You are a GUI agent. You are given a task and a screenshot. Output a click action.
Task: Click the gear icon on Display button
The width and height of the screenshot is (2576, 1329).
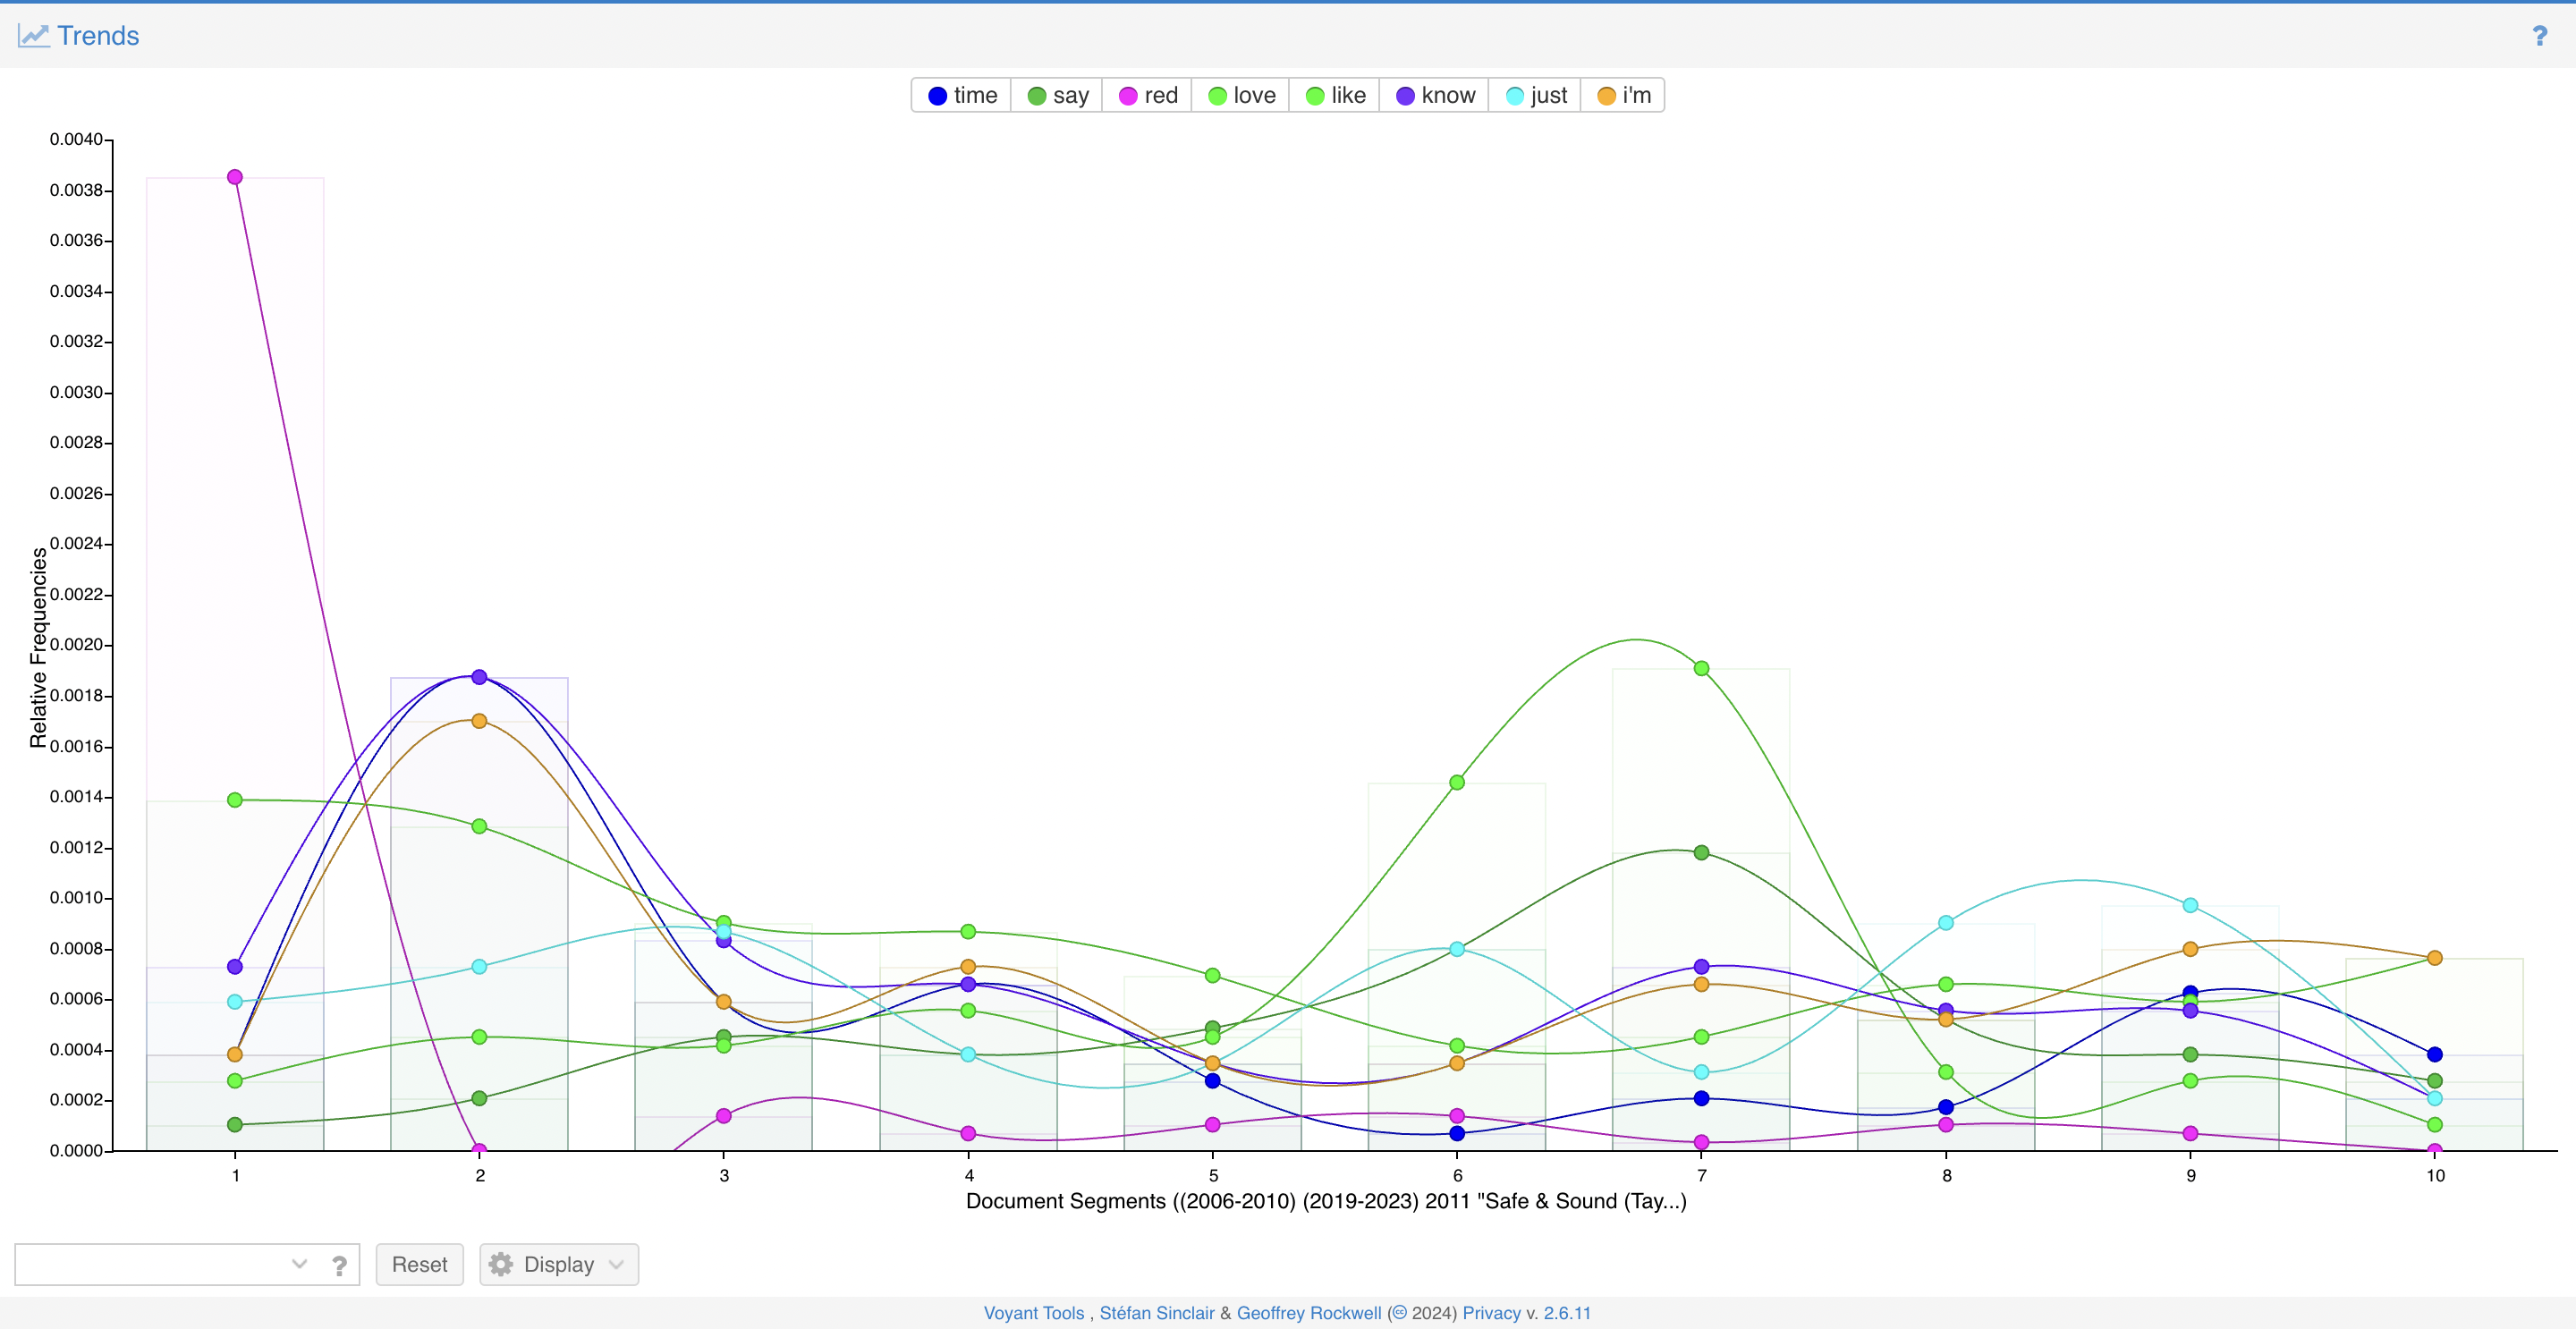501,1264
